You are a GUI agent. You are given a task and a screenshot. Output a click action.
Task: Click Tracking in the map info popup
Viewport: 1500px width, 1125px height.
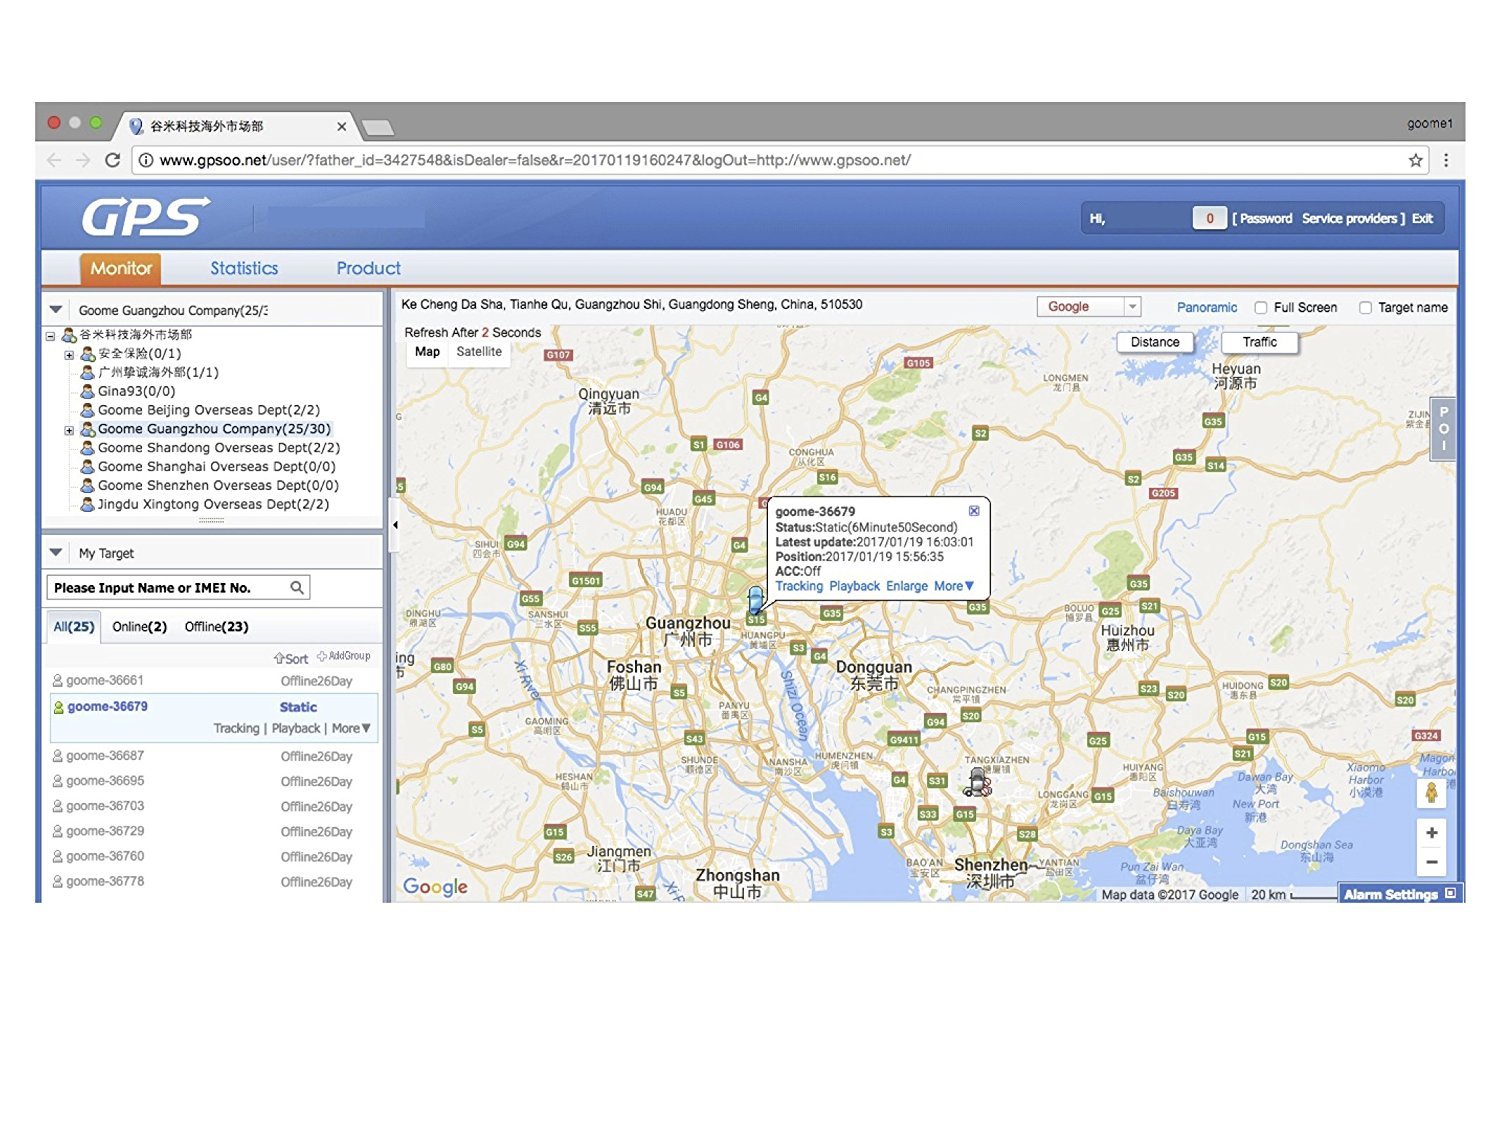point(799,586)
